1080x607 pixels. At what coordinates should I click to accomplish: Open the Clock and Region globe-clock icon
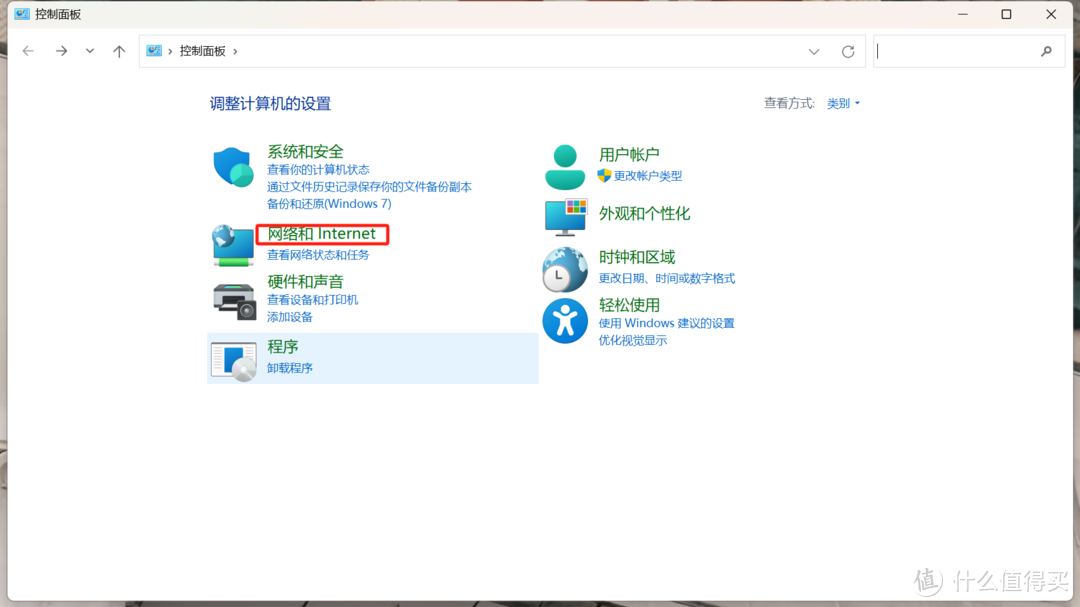(x=565, y=269)
